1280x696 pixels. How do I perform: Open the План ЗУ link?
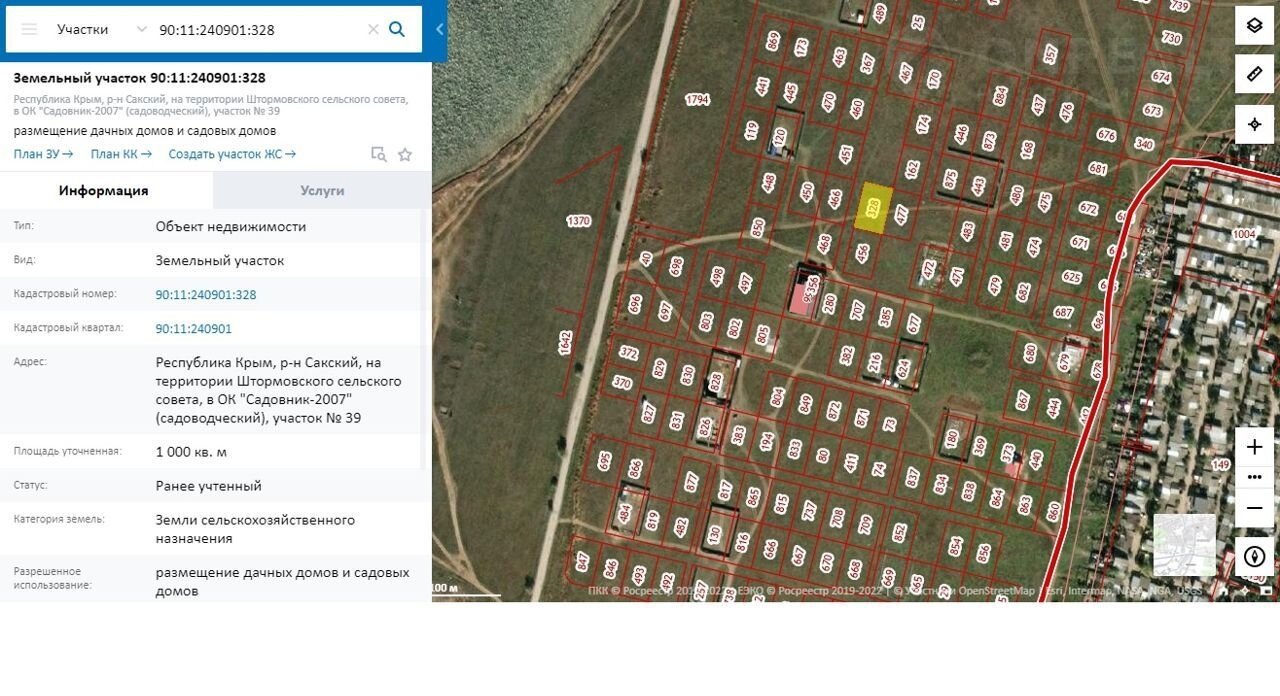point(43,154)
